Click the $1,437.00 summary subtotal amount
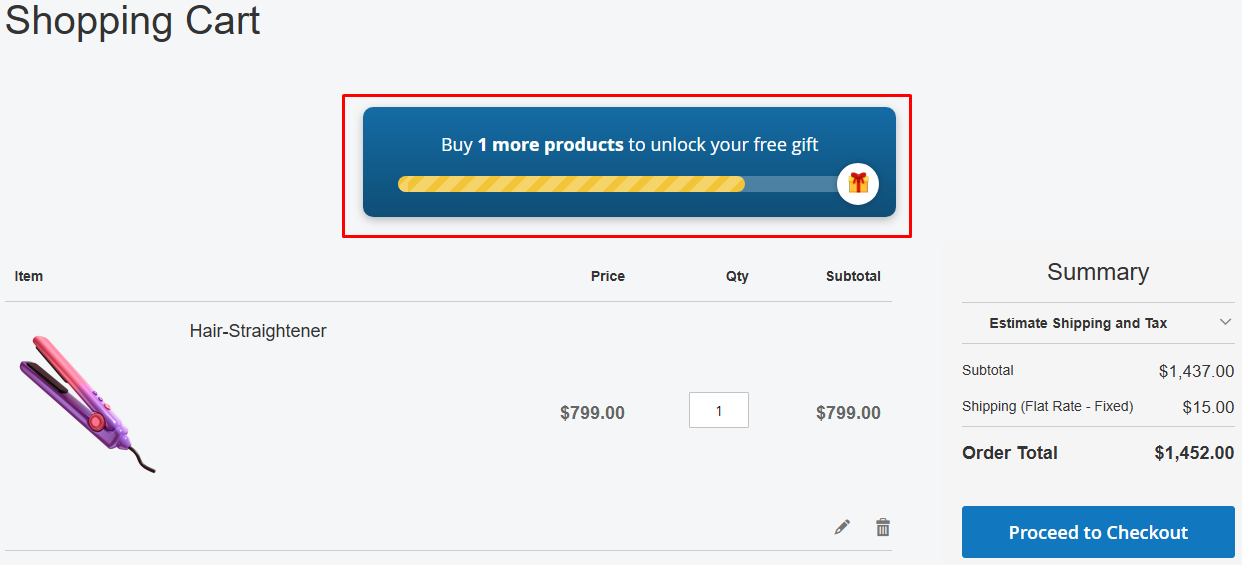Viewport: 1242px width, 565px height. point(1196,371)
